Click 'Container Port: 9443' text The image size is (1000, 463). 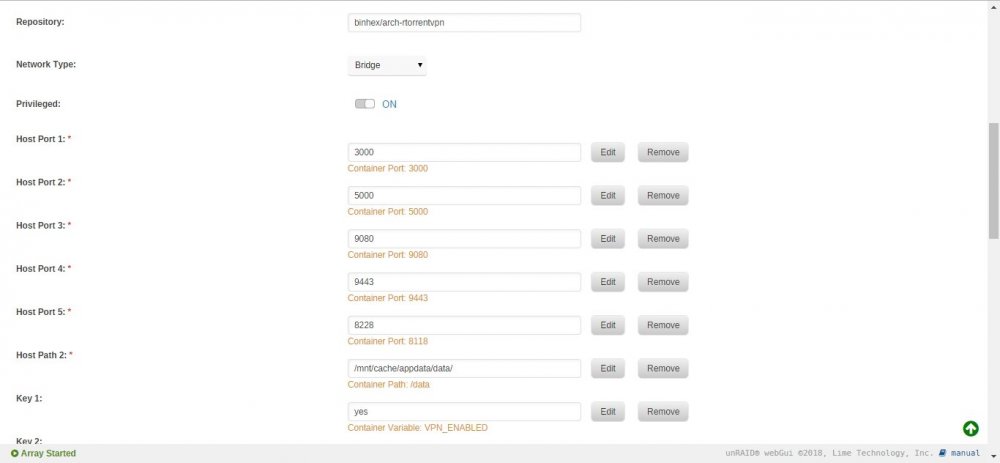pos(388,298)
